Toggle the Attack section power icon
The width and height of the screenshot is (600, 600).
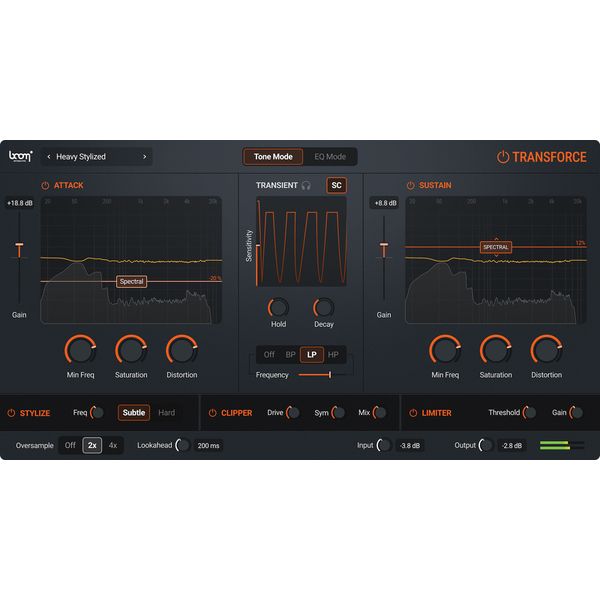pos(45,186)
